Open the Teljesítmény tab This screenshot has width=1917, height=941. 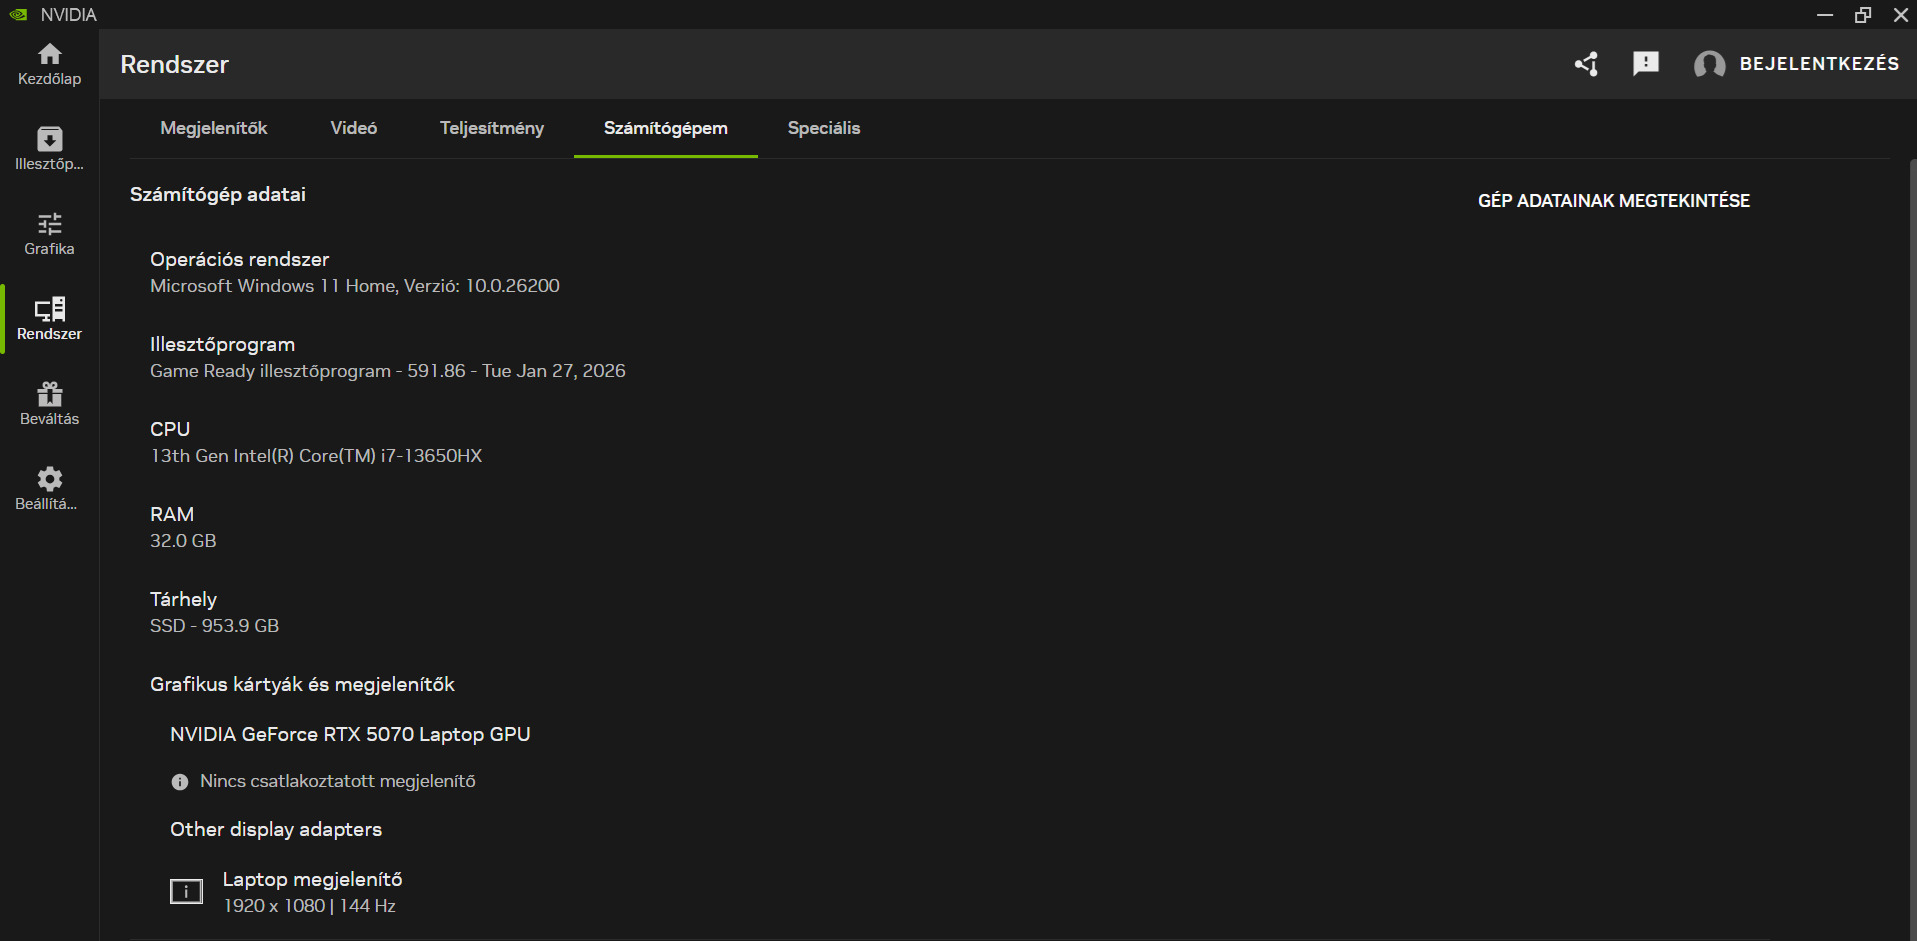492,128
